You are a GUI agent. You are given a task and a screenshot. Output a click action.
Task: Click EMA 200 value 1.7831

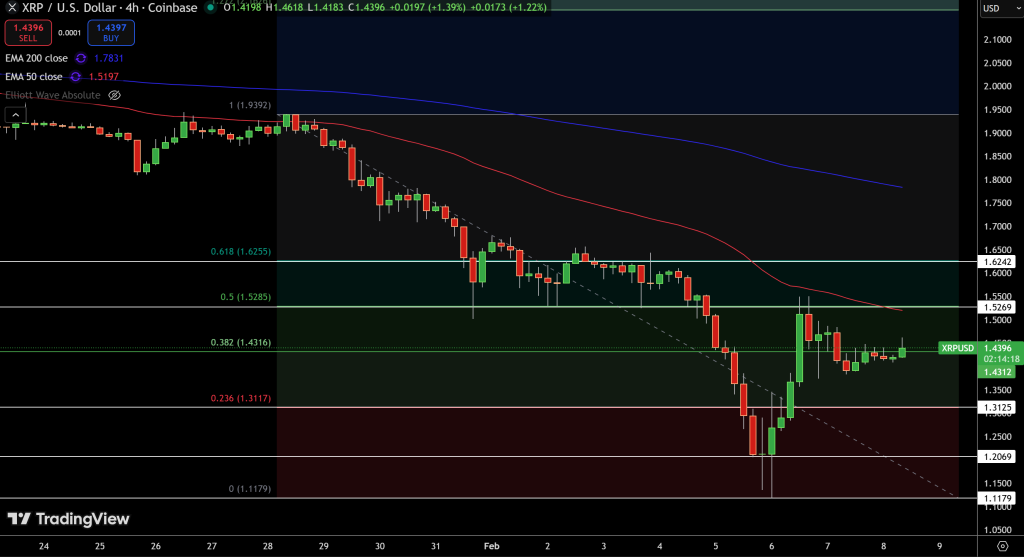[x=108, y=58]
